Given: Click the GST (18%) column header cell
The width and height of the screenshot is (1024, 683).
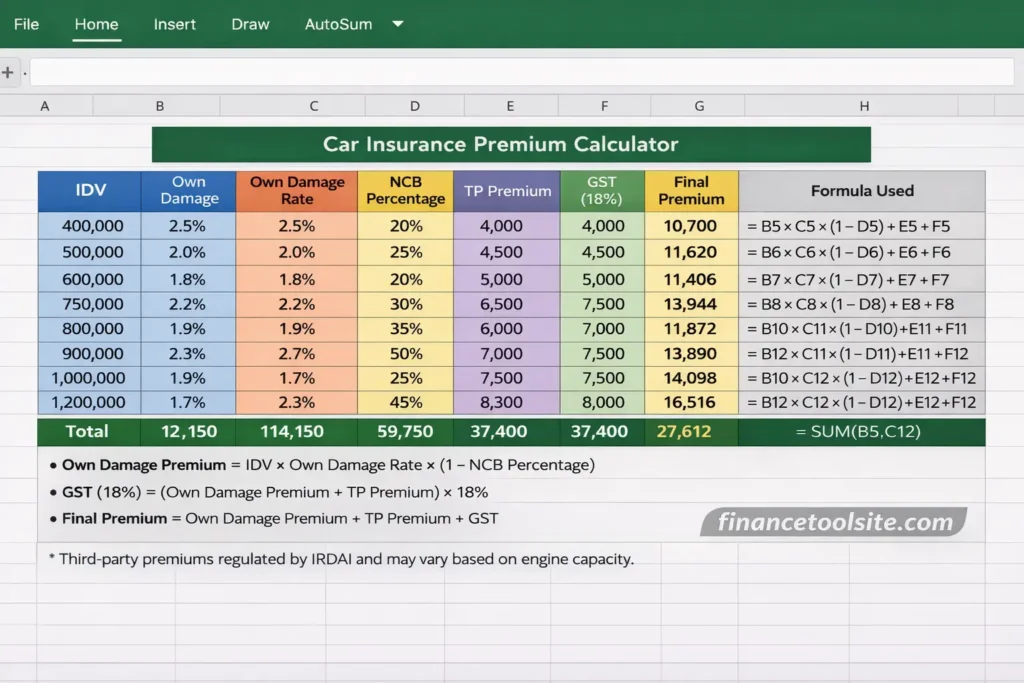Looking at the screenshot, I should point(603,190).
